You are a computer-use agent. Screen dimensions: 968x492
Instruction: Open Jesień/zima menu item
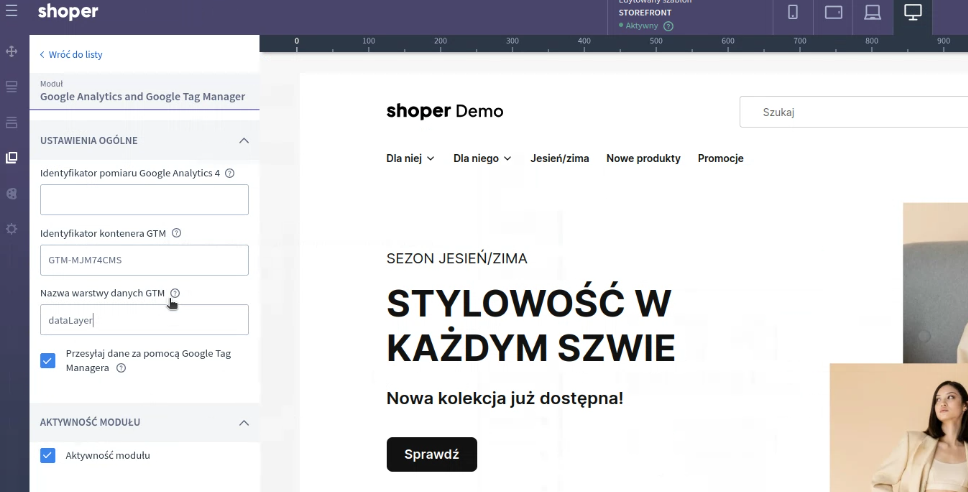(559, 159)
